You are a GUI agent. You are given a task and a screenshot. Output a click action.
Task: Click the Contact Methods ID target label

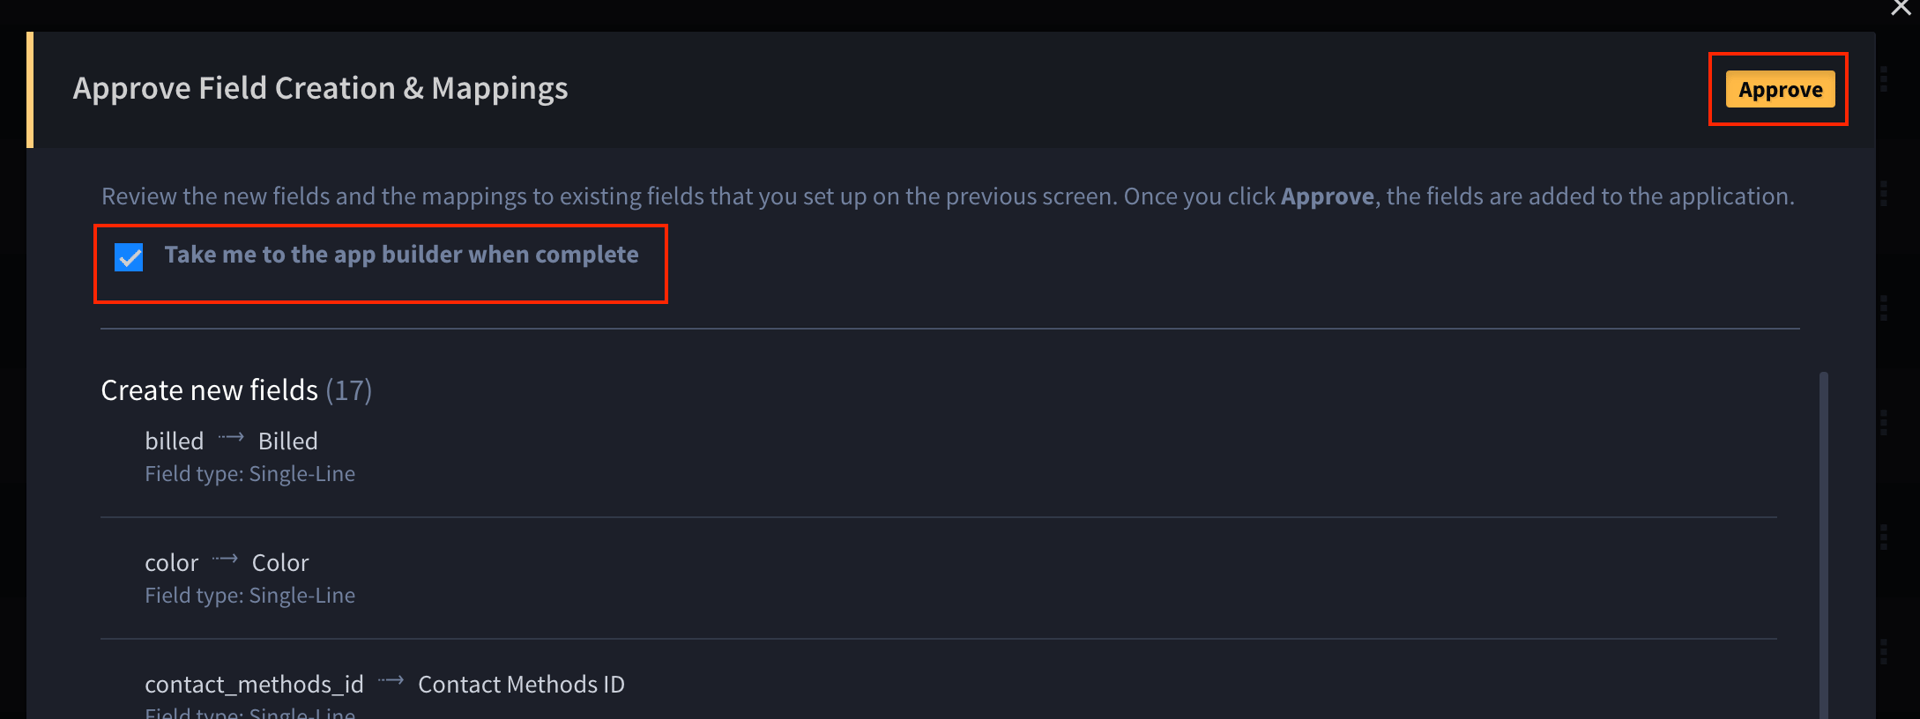pos(521,685)
